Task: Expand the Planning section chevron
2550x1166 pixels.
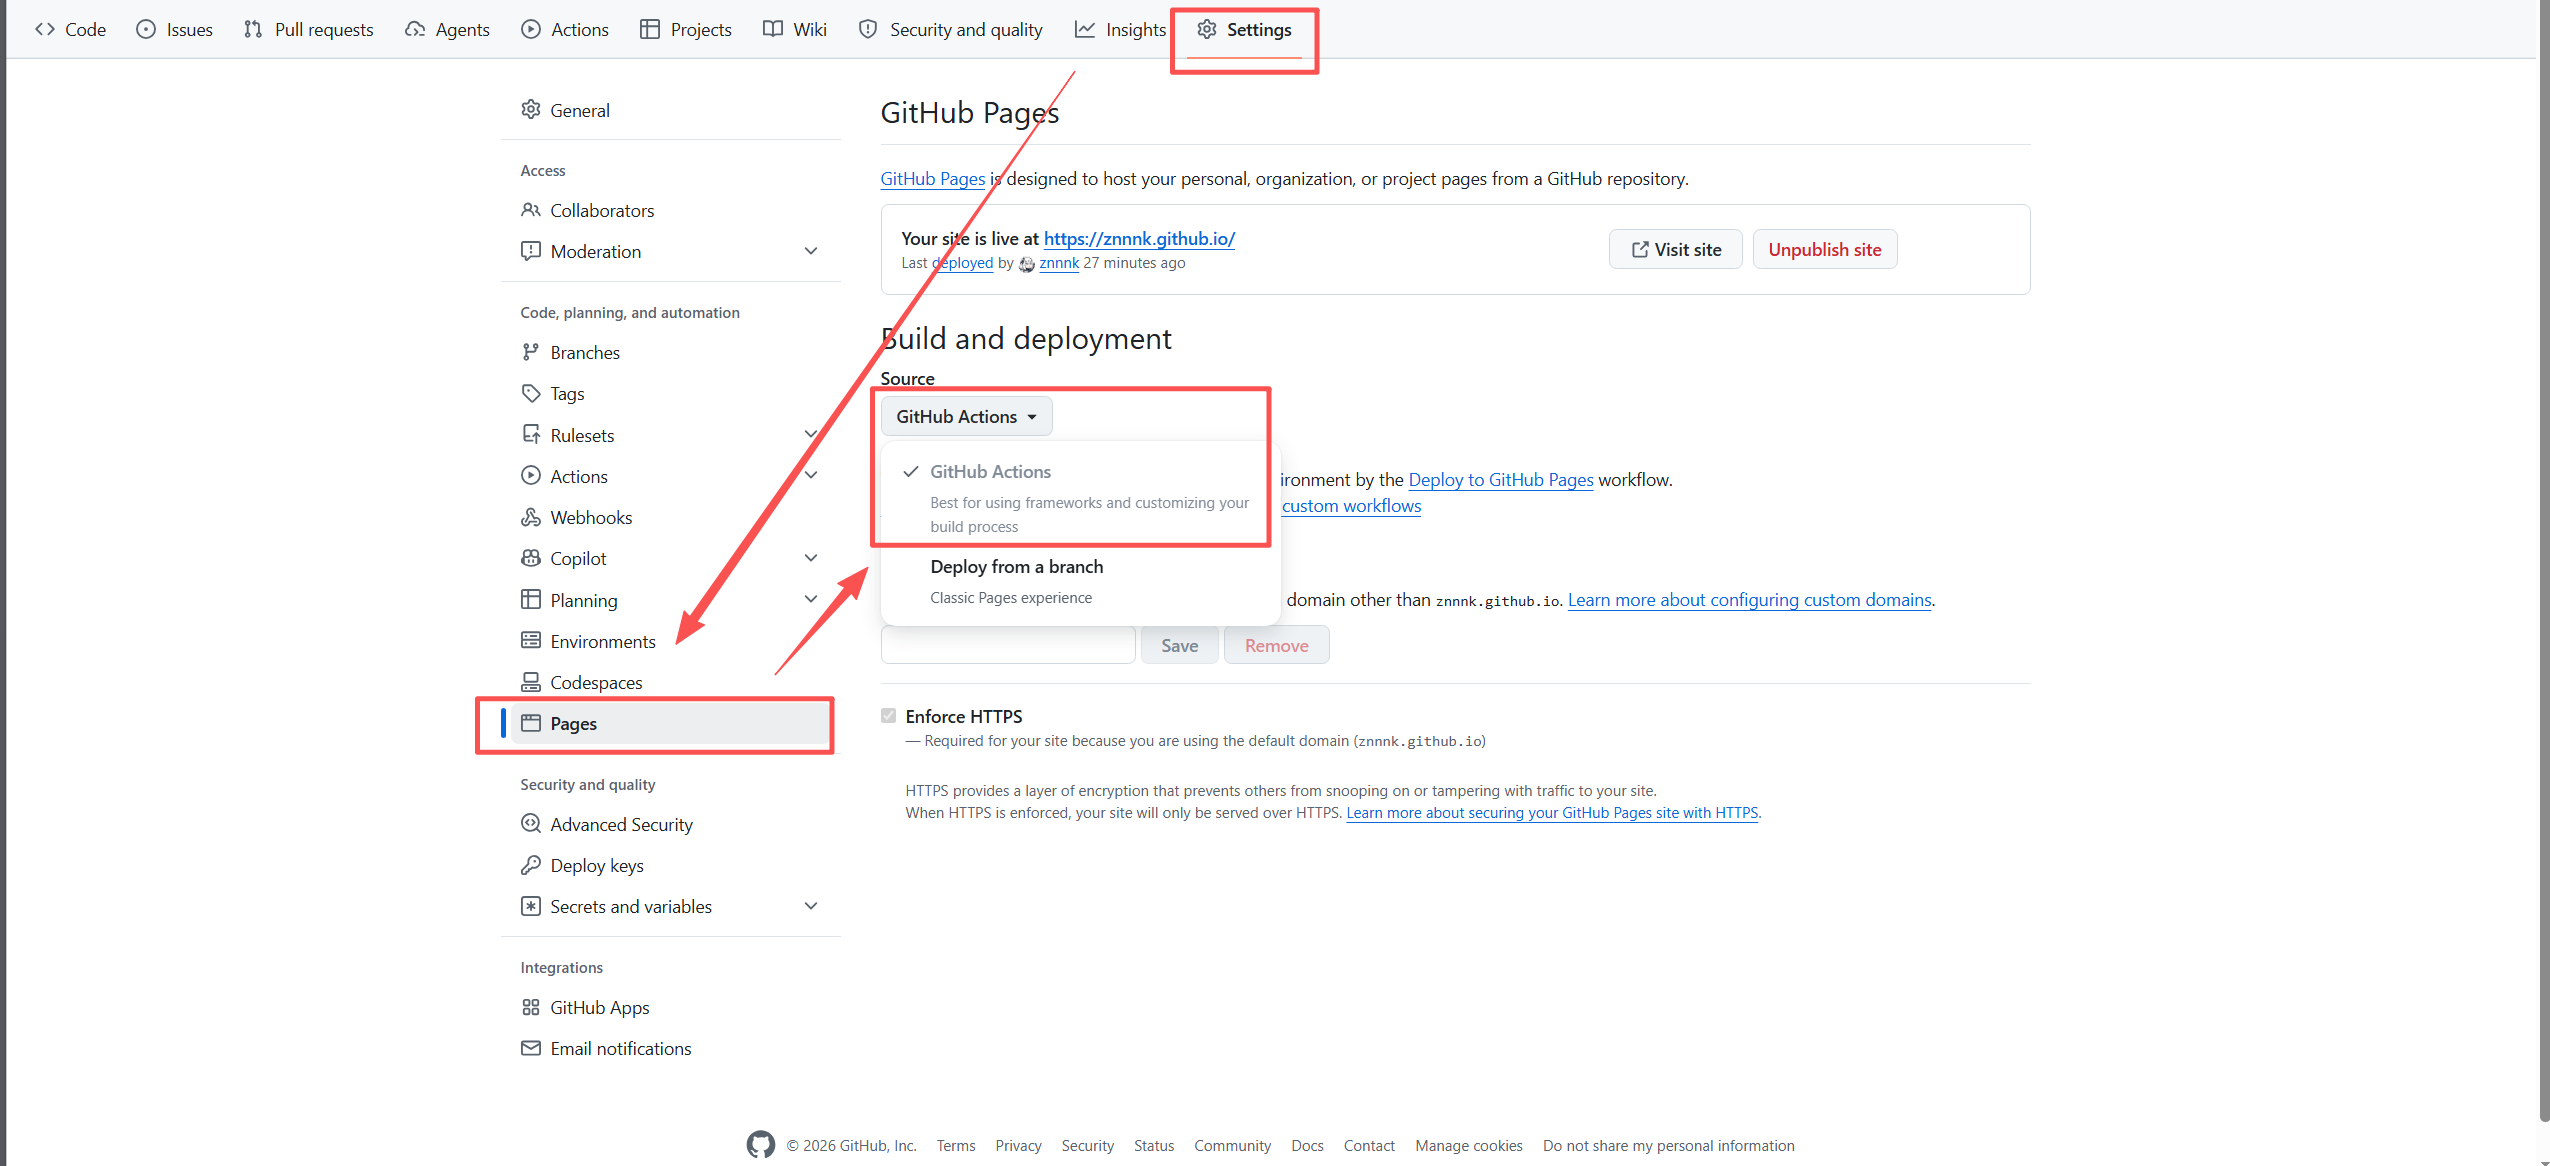Action: [811, 600]
